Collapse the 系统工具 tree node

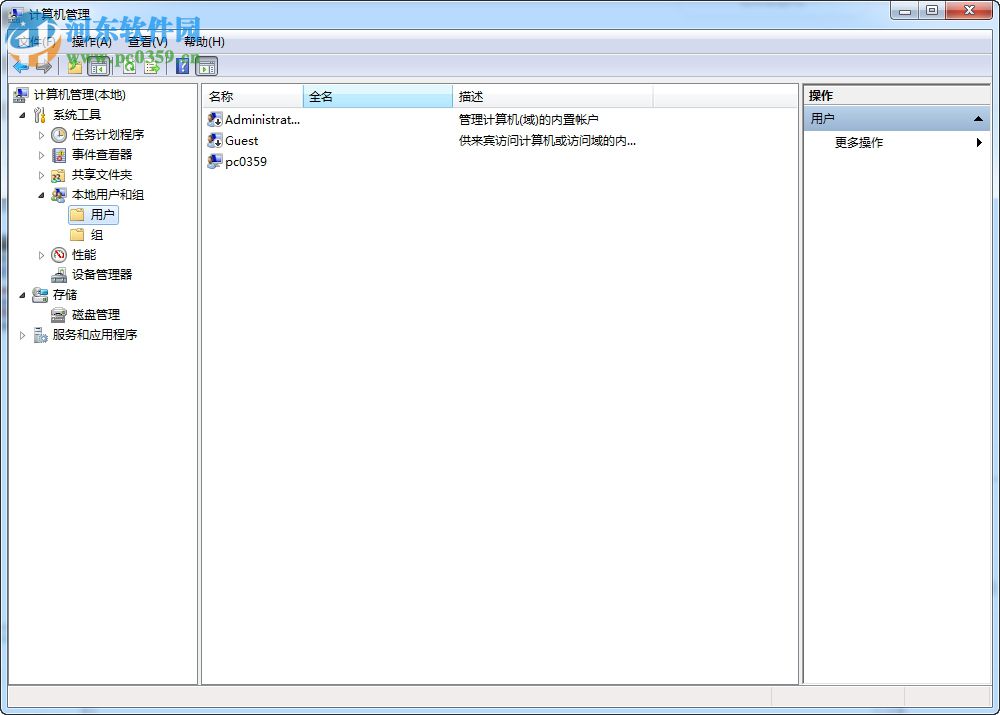tap(23, 114)
